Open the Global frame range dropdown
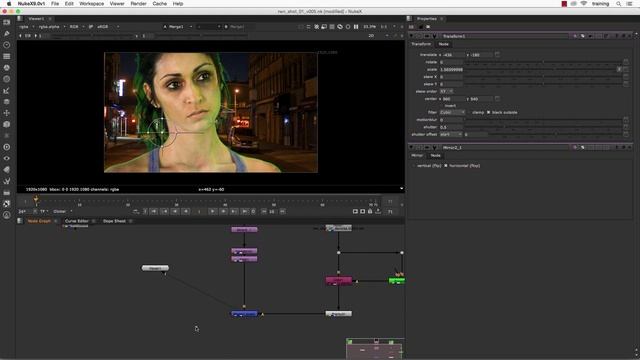Viewport: 640px width, 360px height. tap(62, 211)
